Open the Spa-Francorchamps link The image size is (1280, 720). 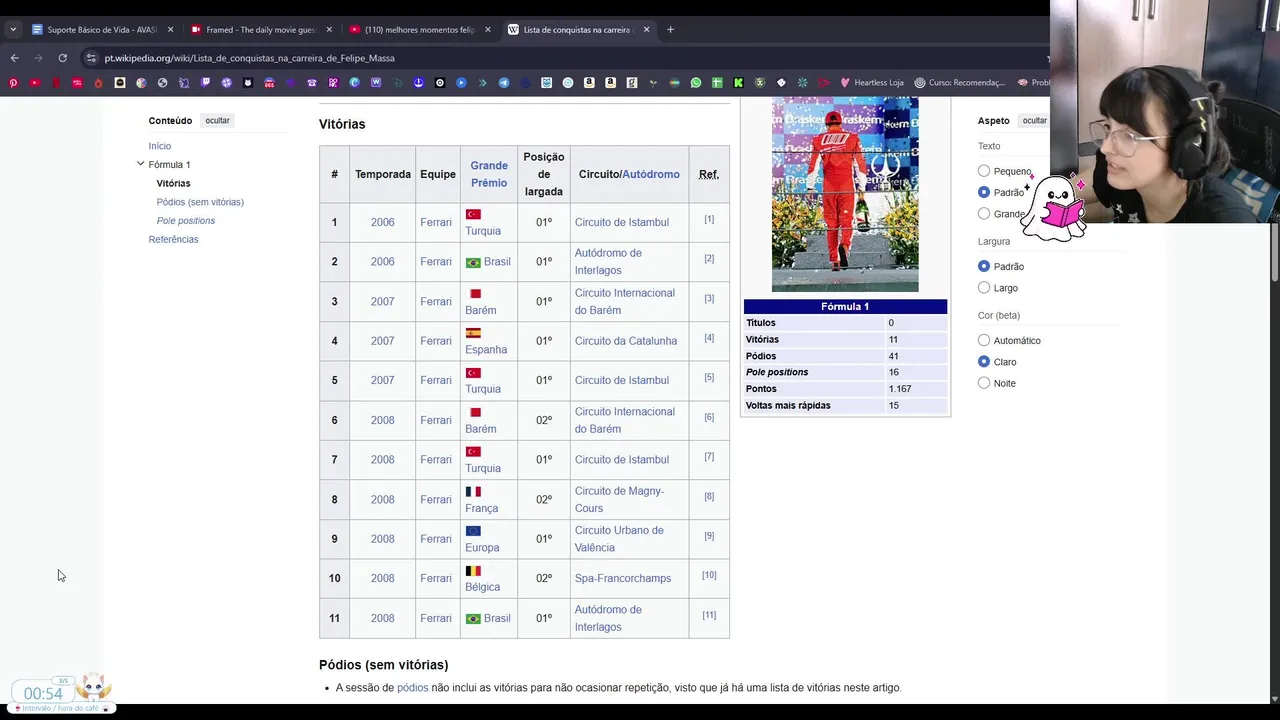tap(623, 578)
